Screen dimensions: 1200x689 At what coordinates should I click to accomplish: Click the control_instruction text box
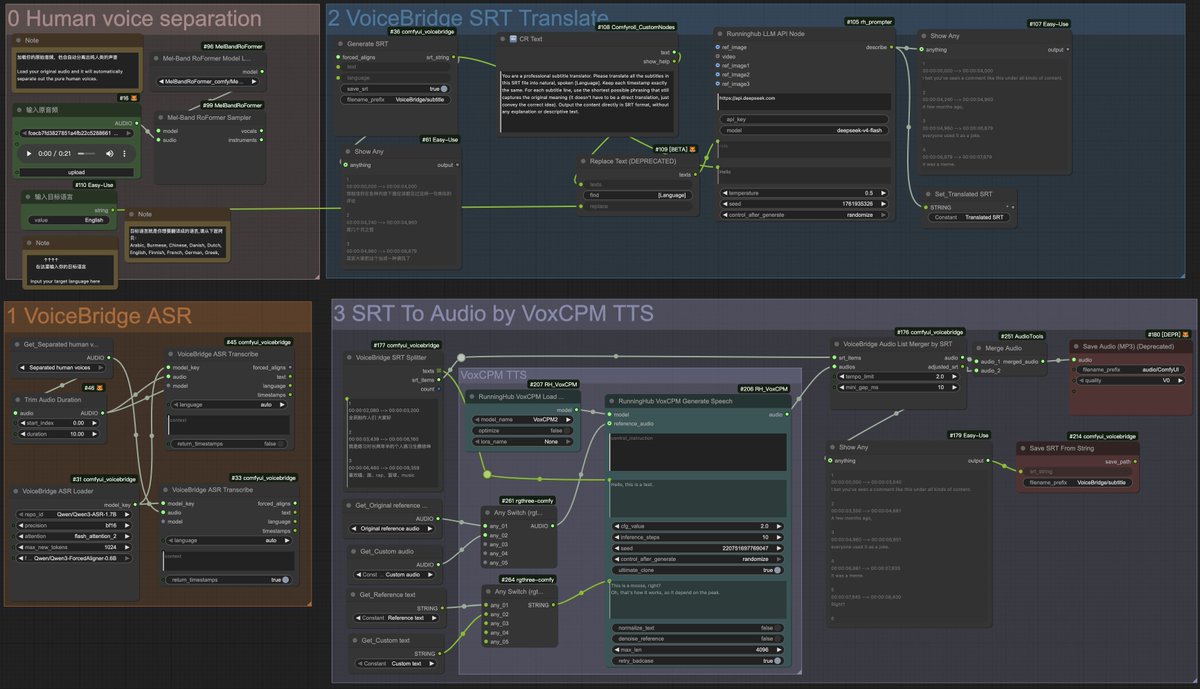698,453
